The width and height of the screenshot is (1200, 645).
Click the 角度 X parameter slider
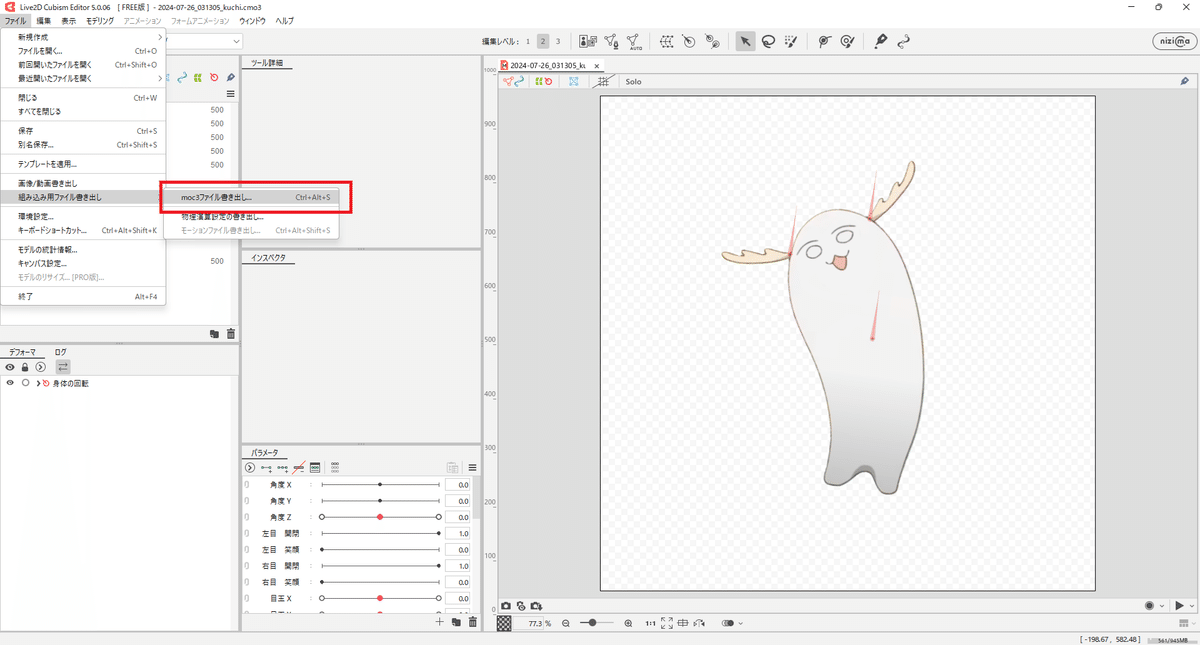tap(380, 485)
